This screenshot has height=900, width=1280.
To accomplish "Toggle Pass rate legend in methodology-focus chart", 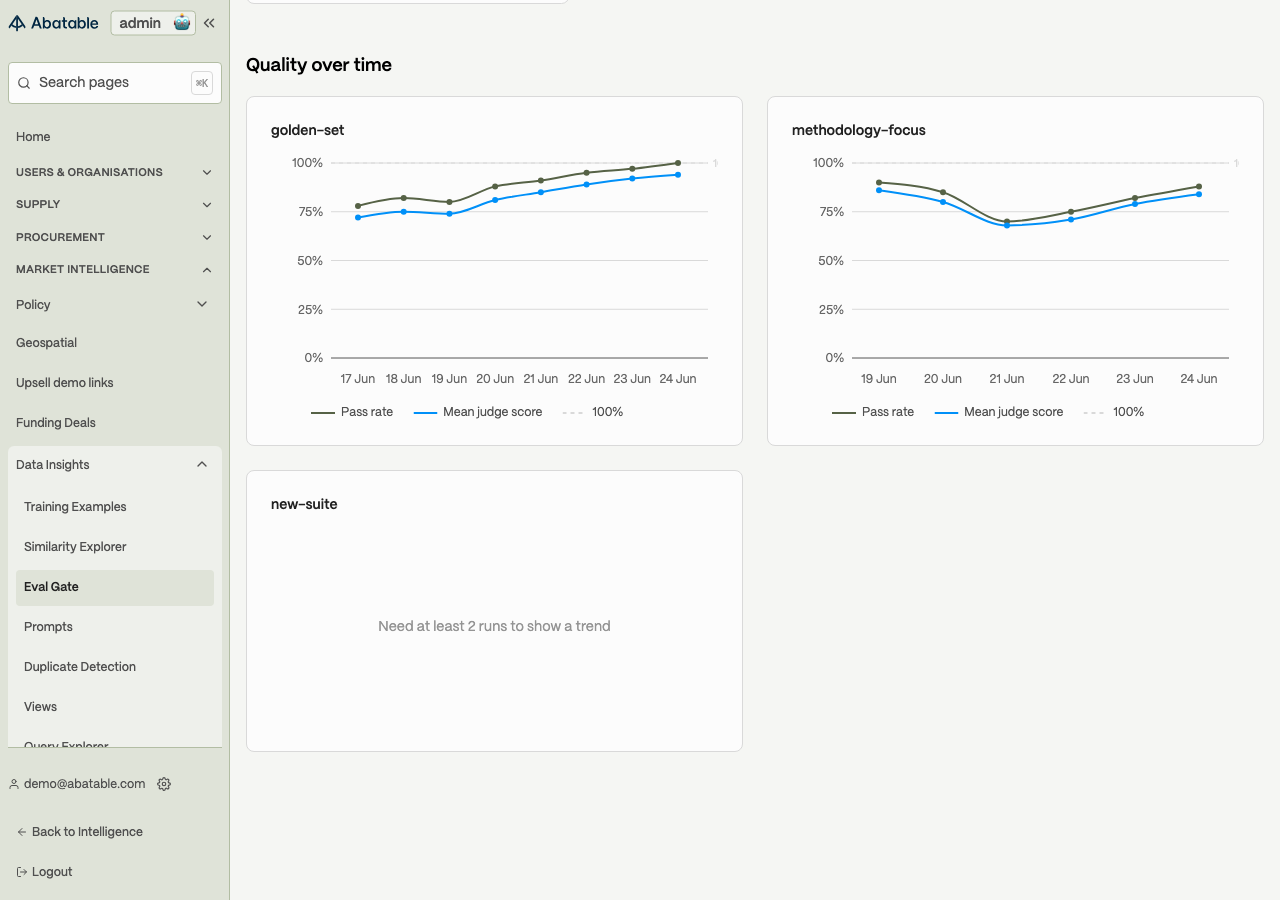I will (x=873, y=412).
